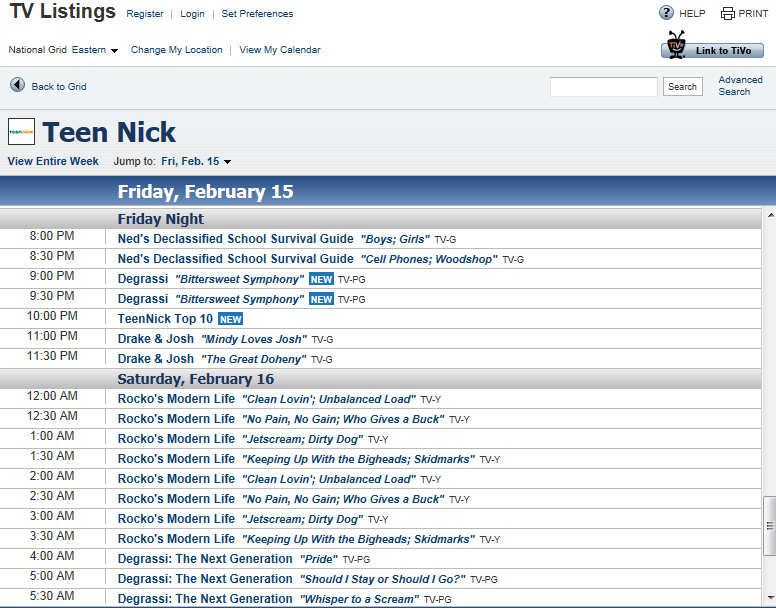Open Set Preferences
The image size is (776, 608).
point(257,14)
